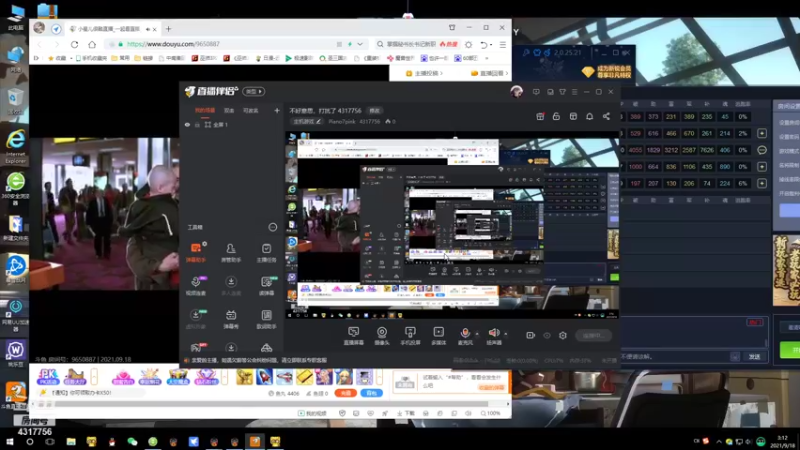Add 多媒体 media source
Screen dimensions: 800x450
tap(438, 336)
